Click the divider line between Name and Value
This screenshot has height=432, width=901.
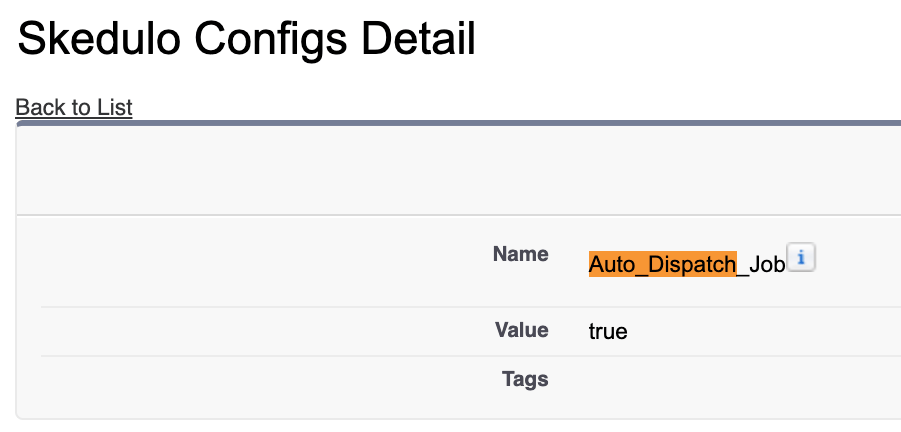click(x=471, y=307)
